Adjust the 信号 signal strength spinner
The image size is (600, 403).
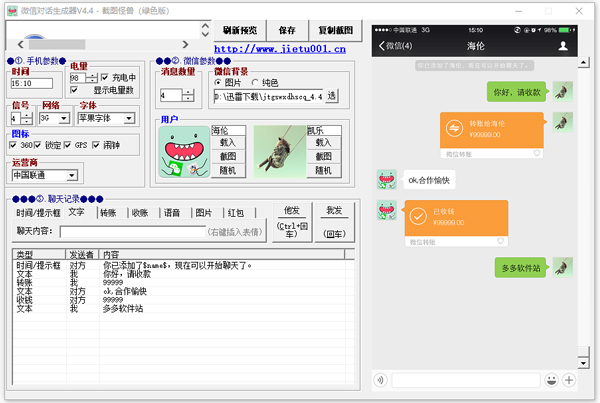tap(26, 118)
